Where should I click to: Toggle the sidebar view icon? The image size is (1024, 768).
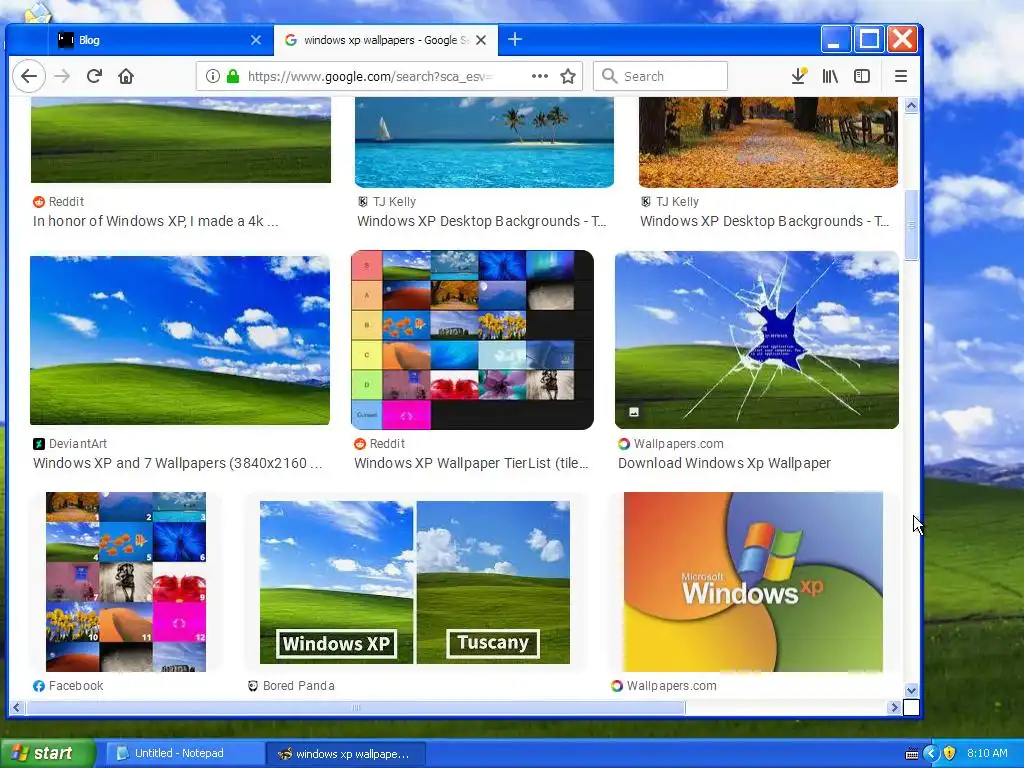862,76
